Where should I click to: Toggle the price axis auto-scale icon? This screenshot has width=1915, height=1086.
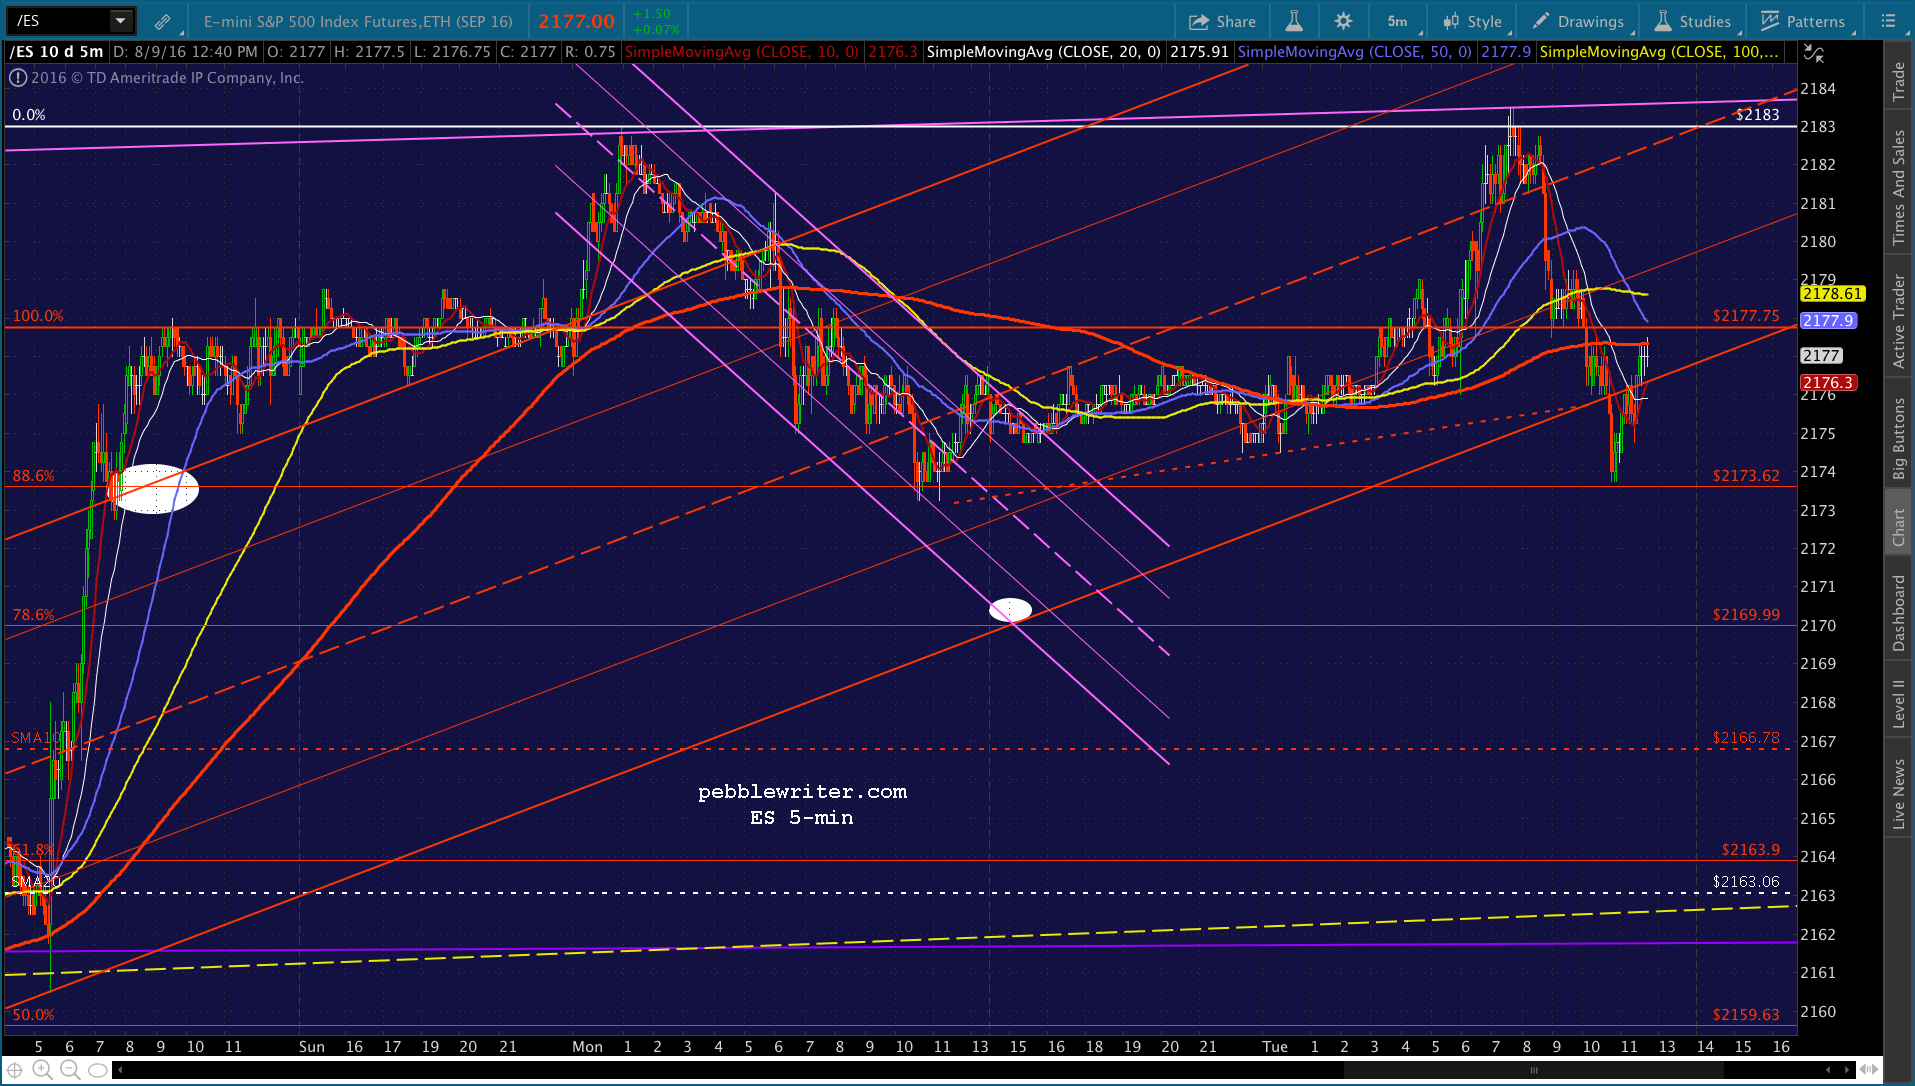pos(1814,54)
